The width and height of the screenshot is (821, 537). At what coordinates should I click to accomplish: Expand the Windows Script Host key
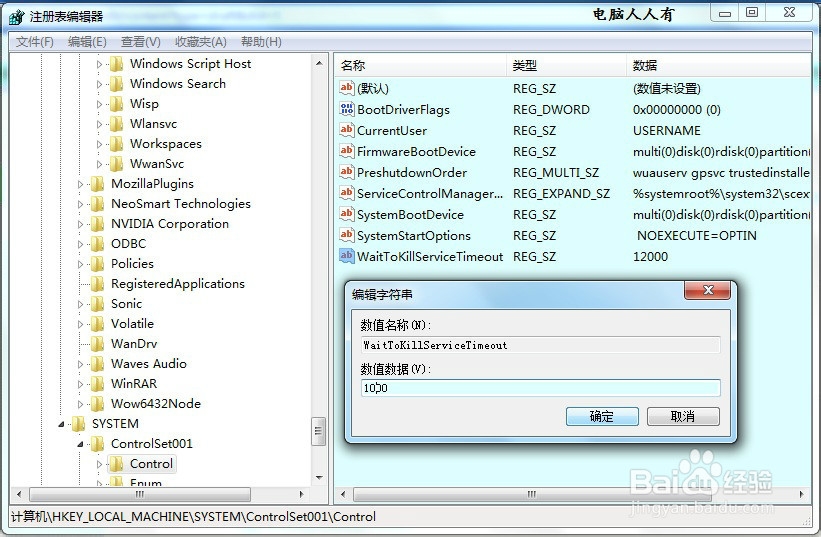point(99,64)
